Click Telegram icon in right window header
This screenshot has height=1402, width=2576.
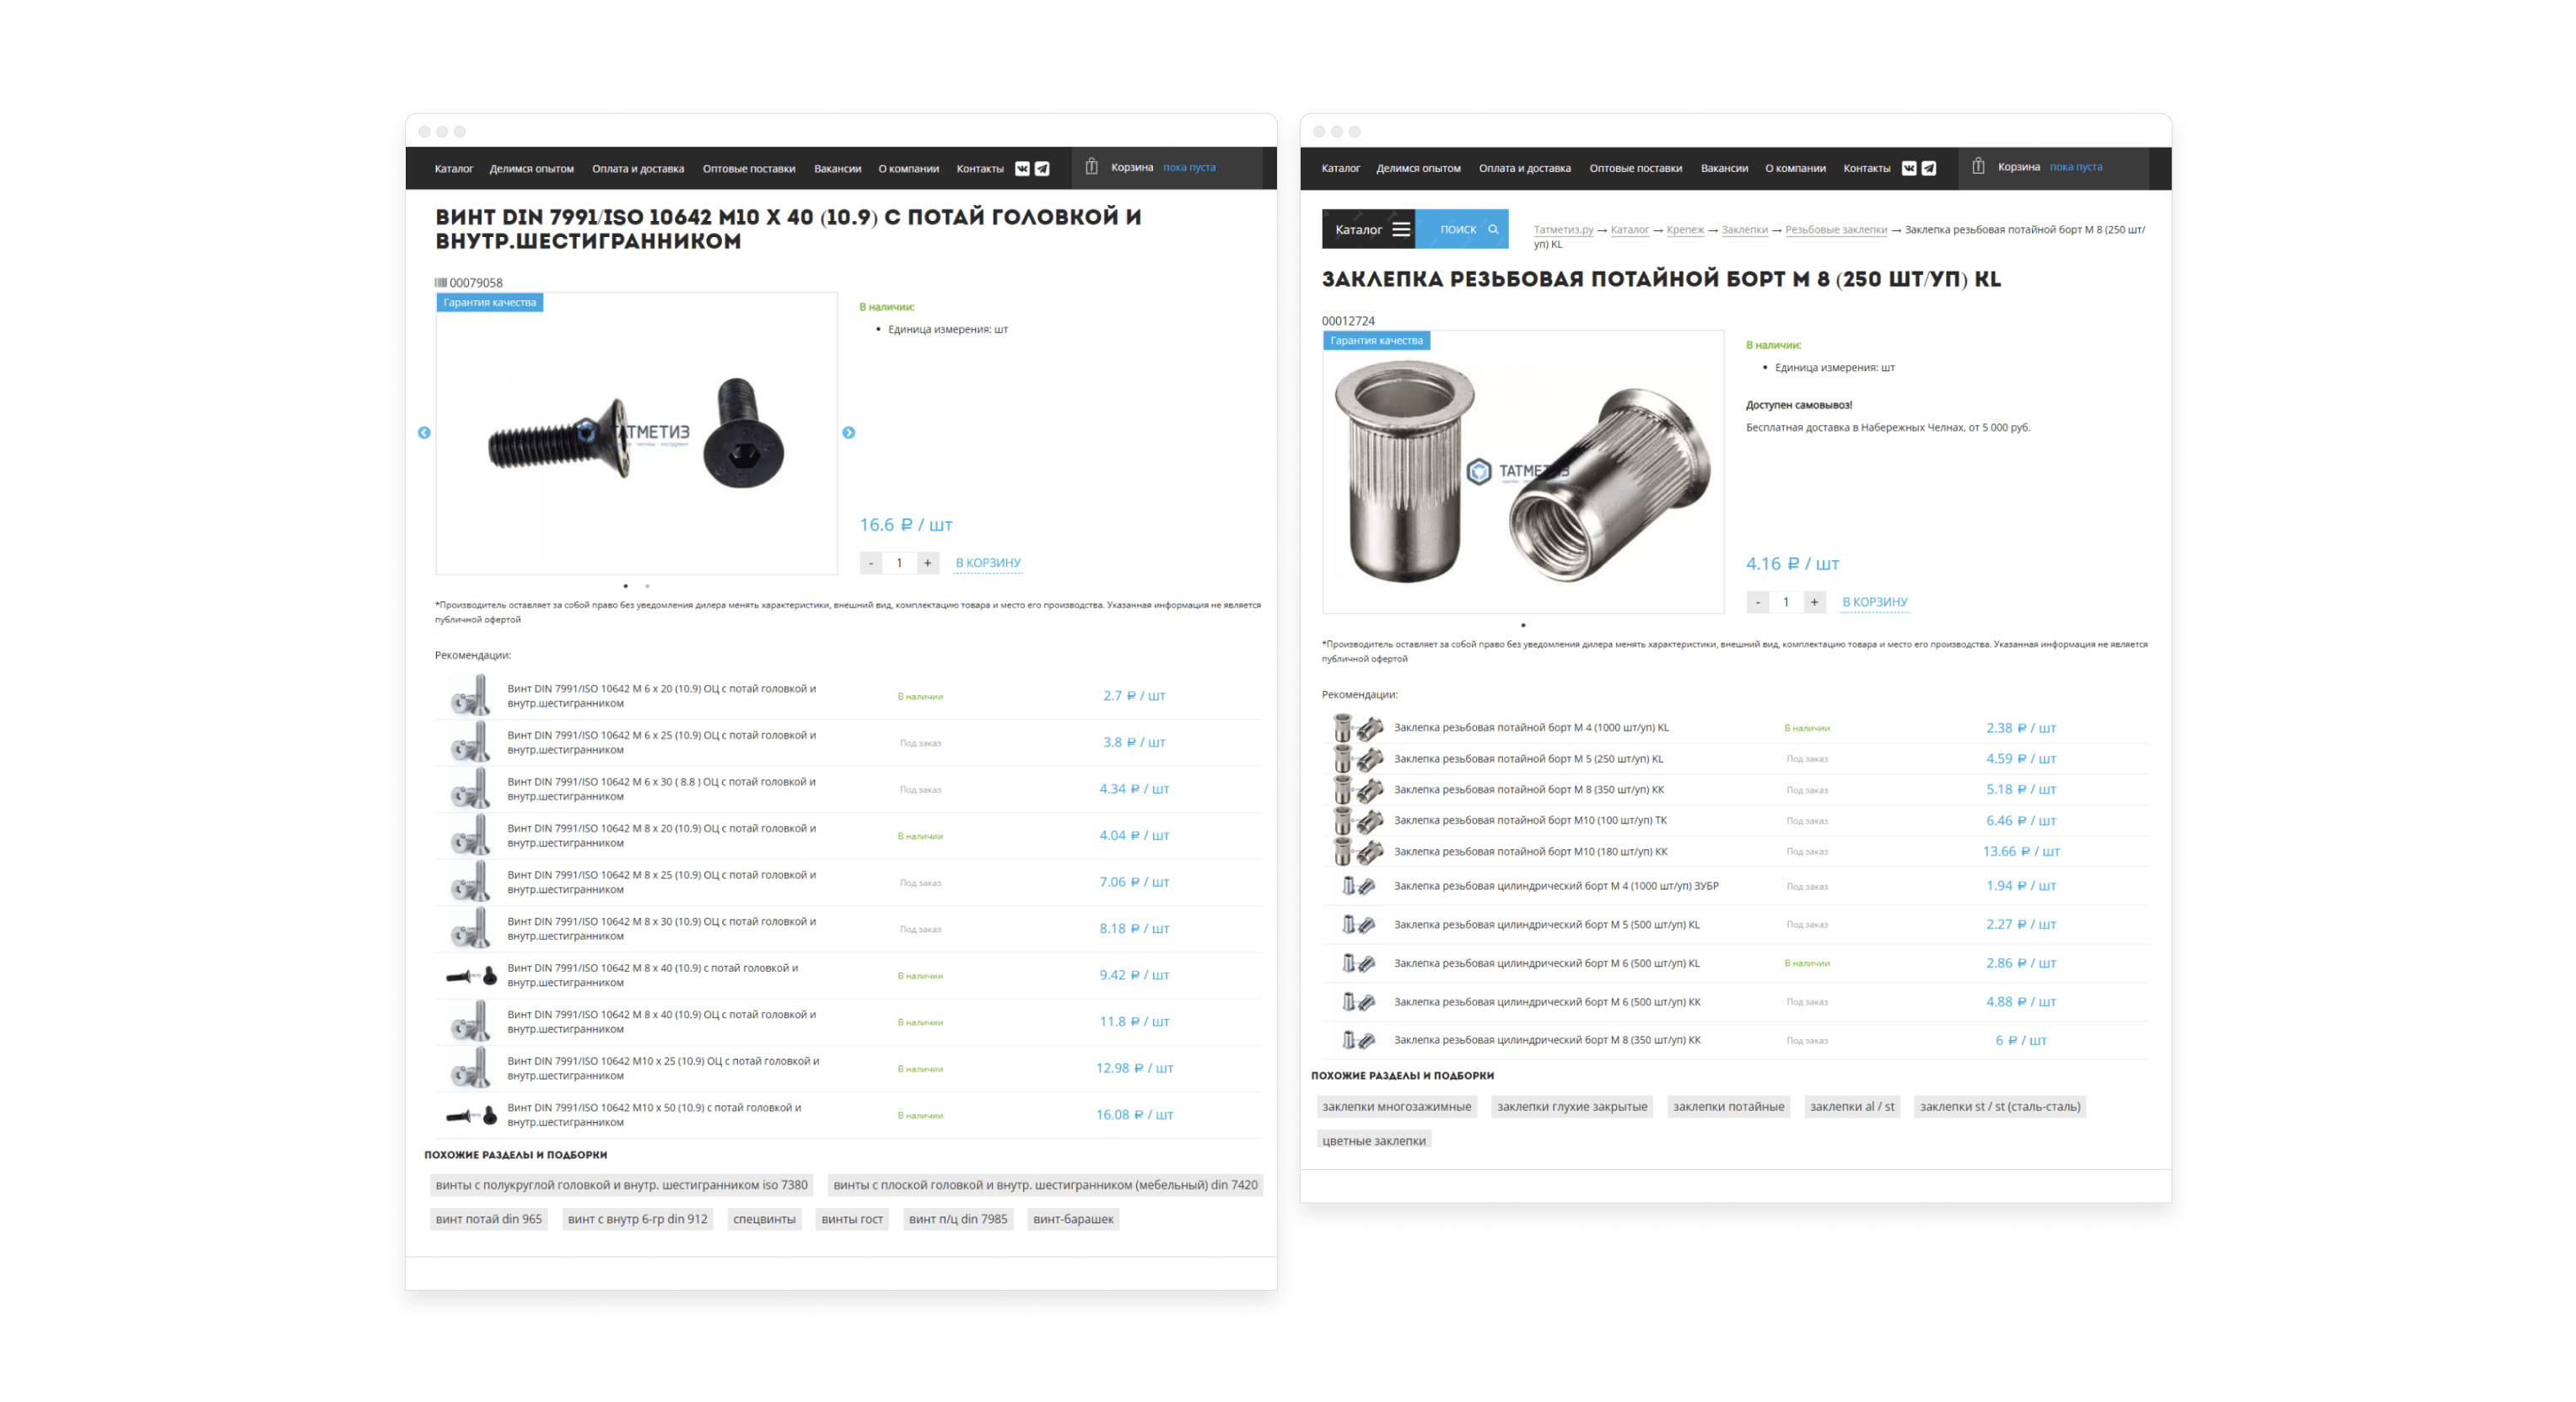[1928, 168]
